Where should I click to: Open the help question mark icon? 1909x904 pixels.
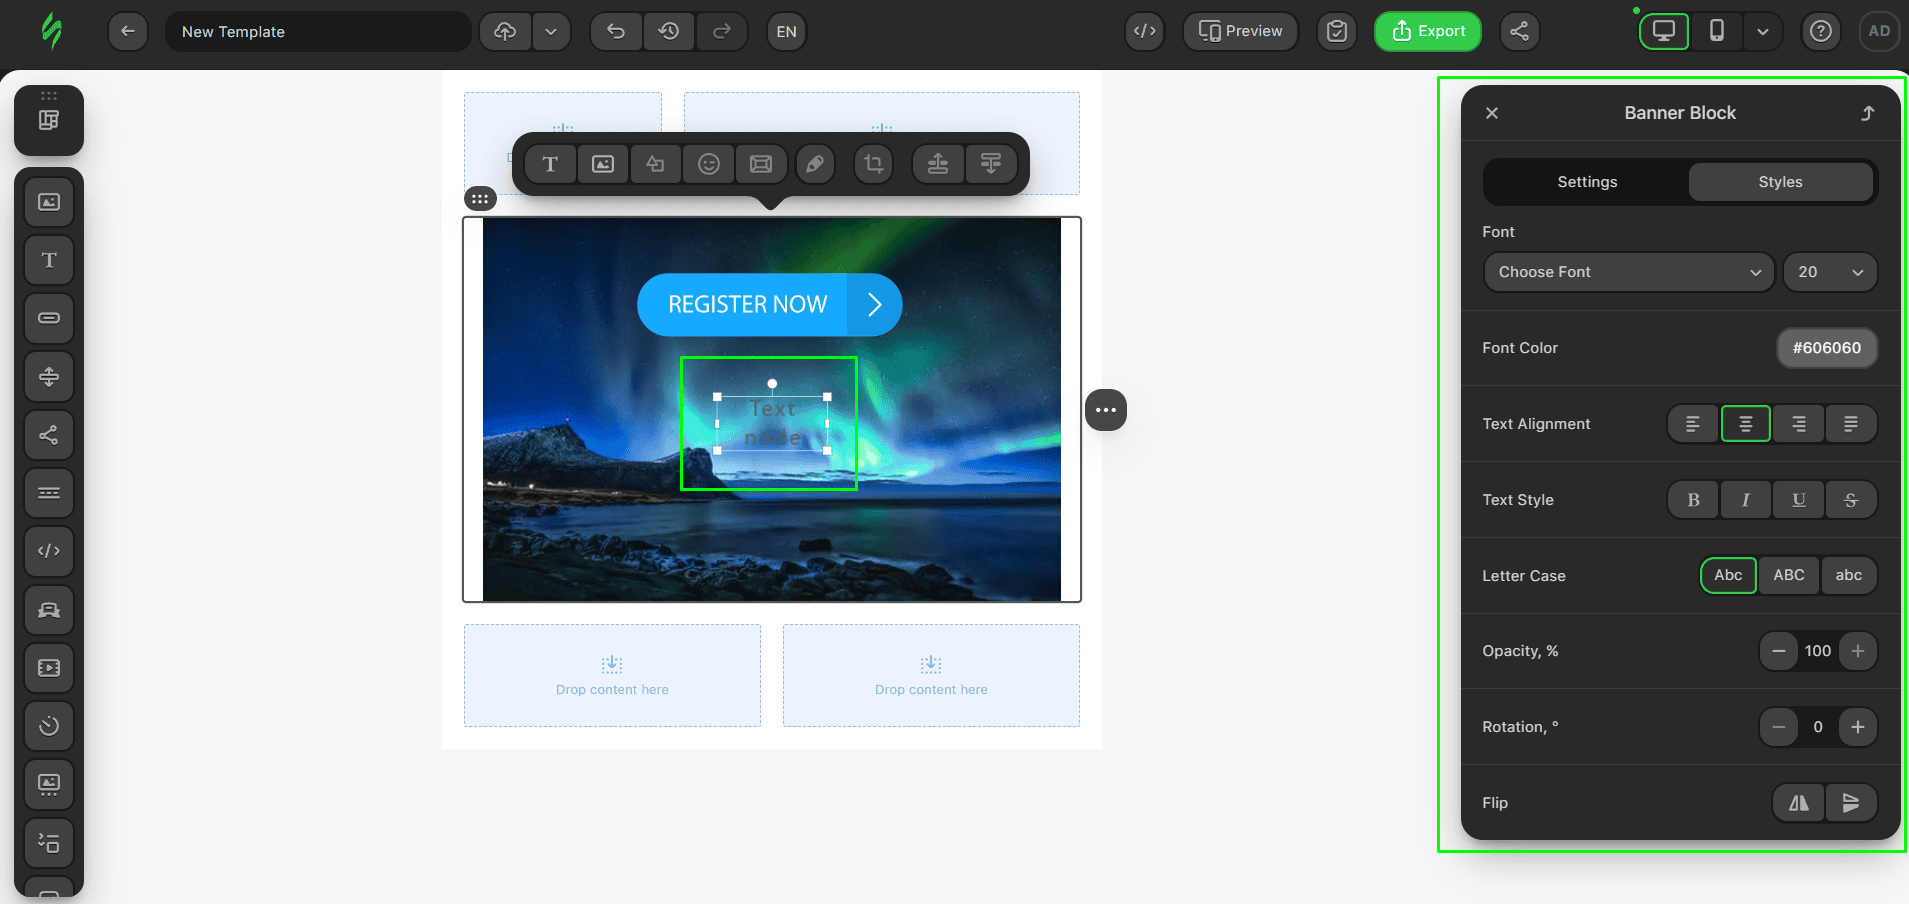click(x=1821, y=31)
